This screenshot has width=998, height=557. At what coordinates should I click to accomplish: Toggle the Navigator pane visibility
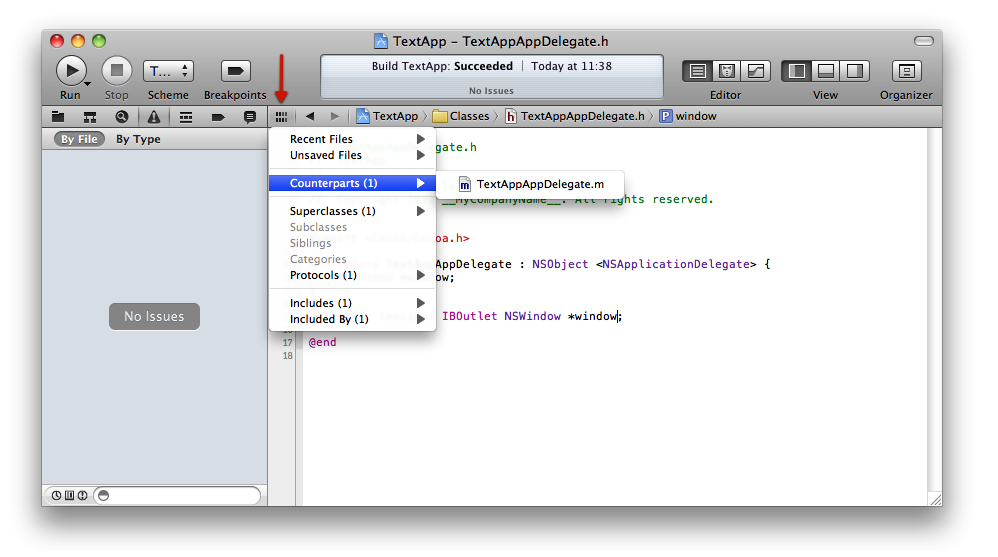[796, 71]
